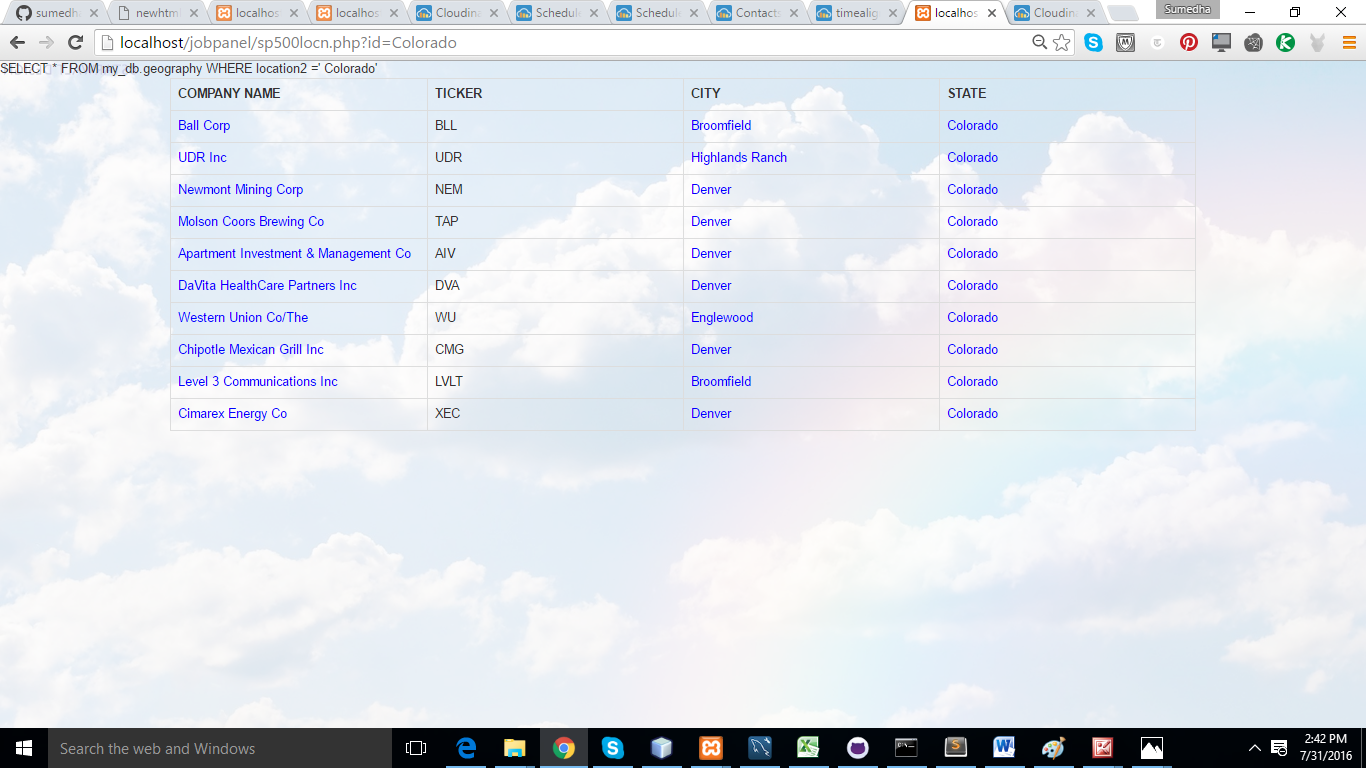Open the Chipotle Mexican Grill Inc link

click(x=251, y=349)
